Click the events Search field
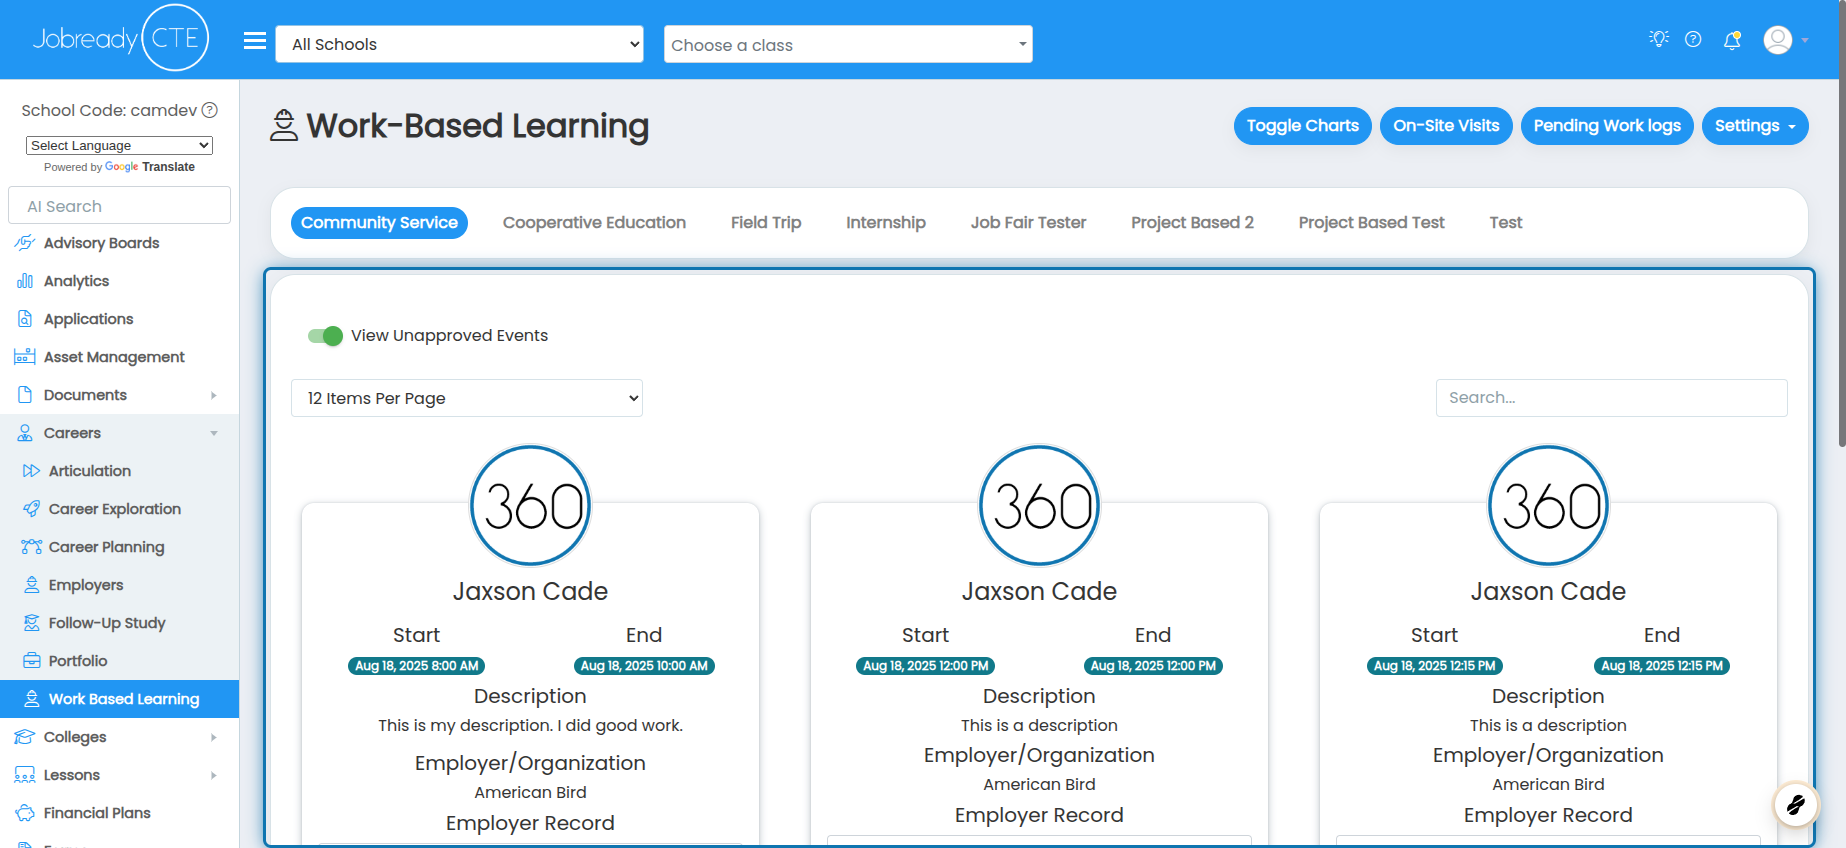This screenshot has width=1846, height=848. [x=1611, y=398]
